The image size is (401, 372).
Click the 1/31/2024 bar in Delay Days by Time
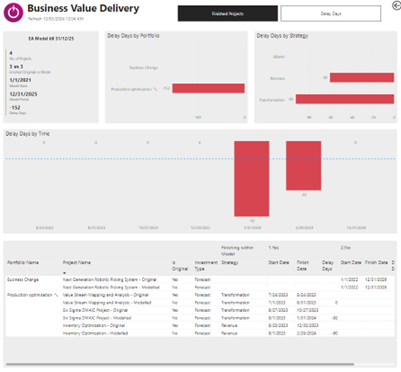pyautogui.click(x=252, y=179)
